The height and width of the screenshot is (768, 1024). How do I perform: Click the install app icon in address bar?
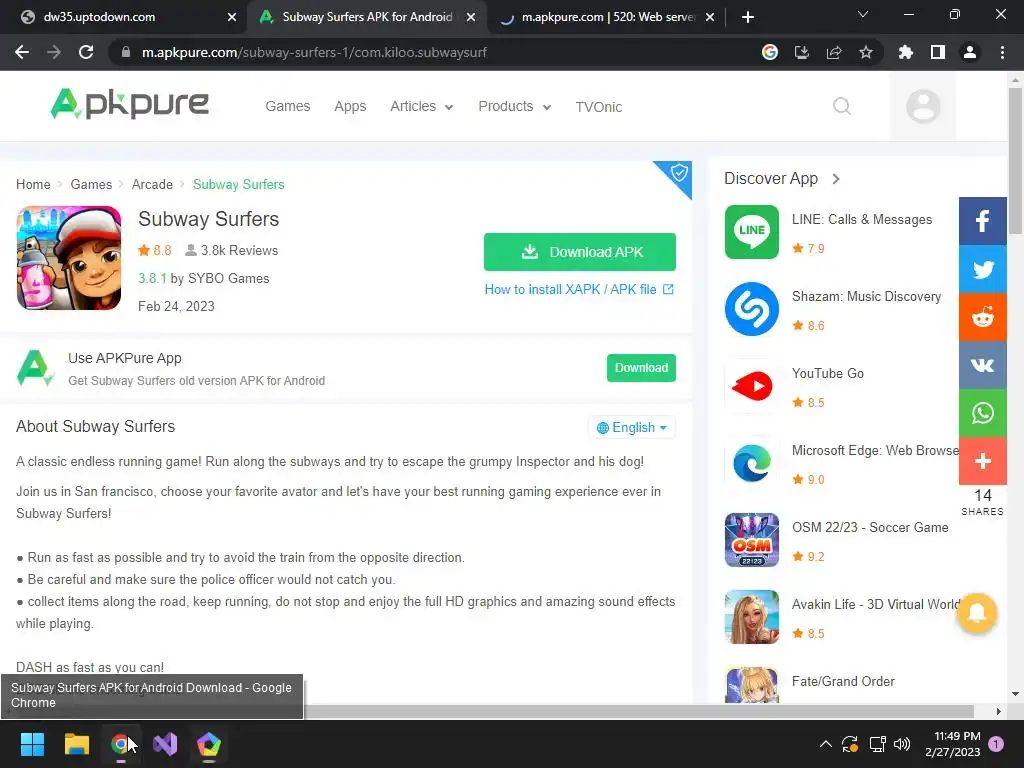802,52
